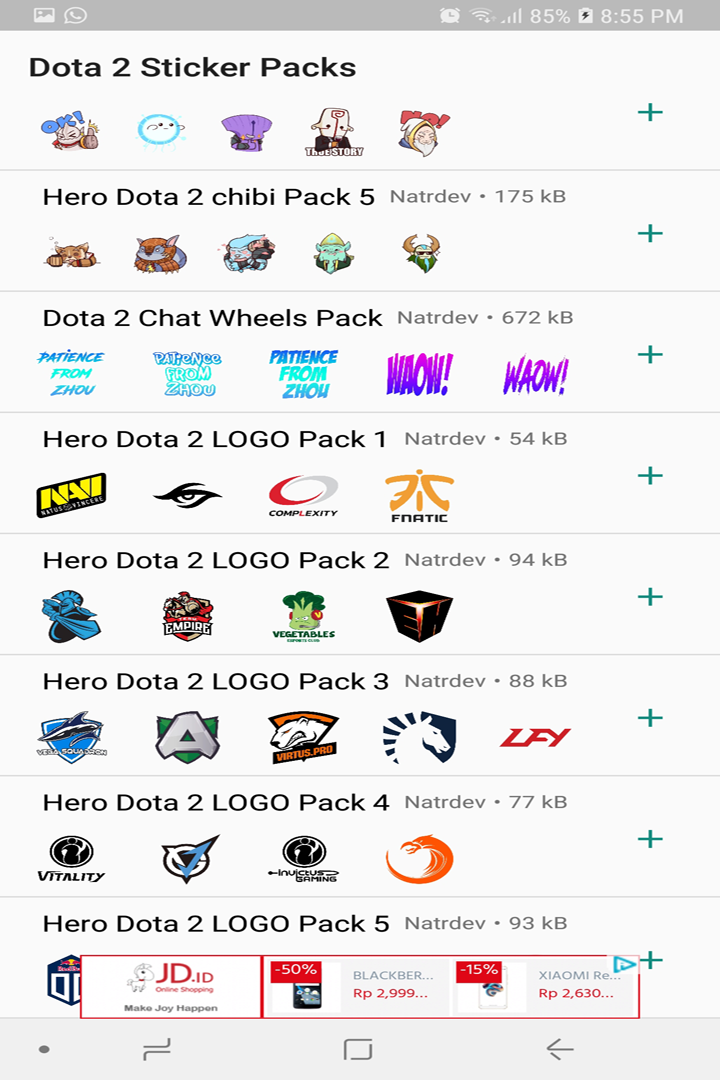Tap the LFY logo sticker
This screenshot has width=720, height=1080.
pyautogui.click(x=535, y=738)
